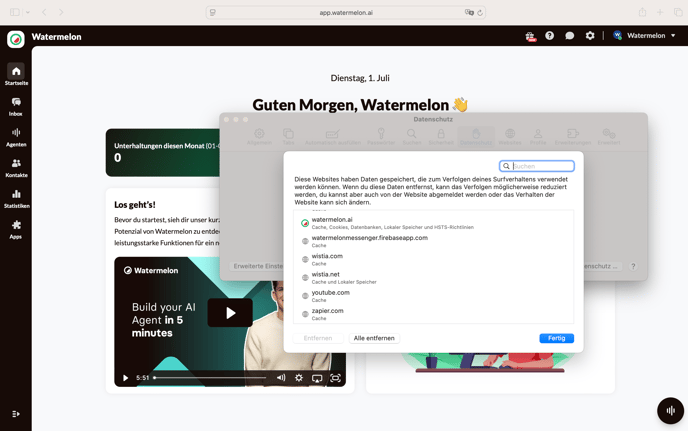Open a new Safari tab
688x431 pixels.
point(660,12)
